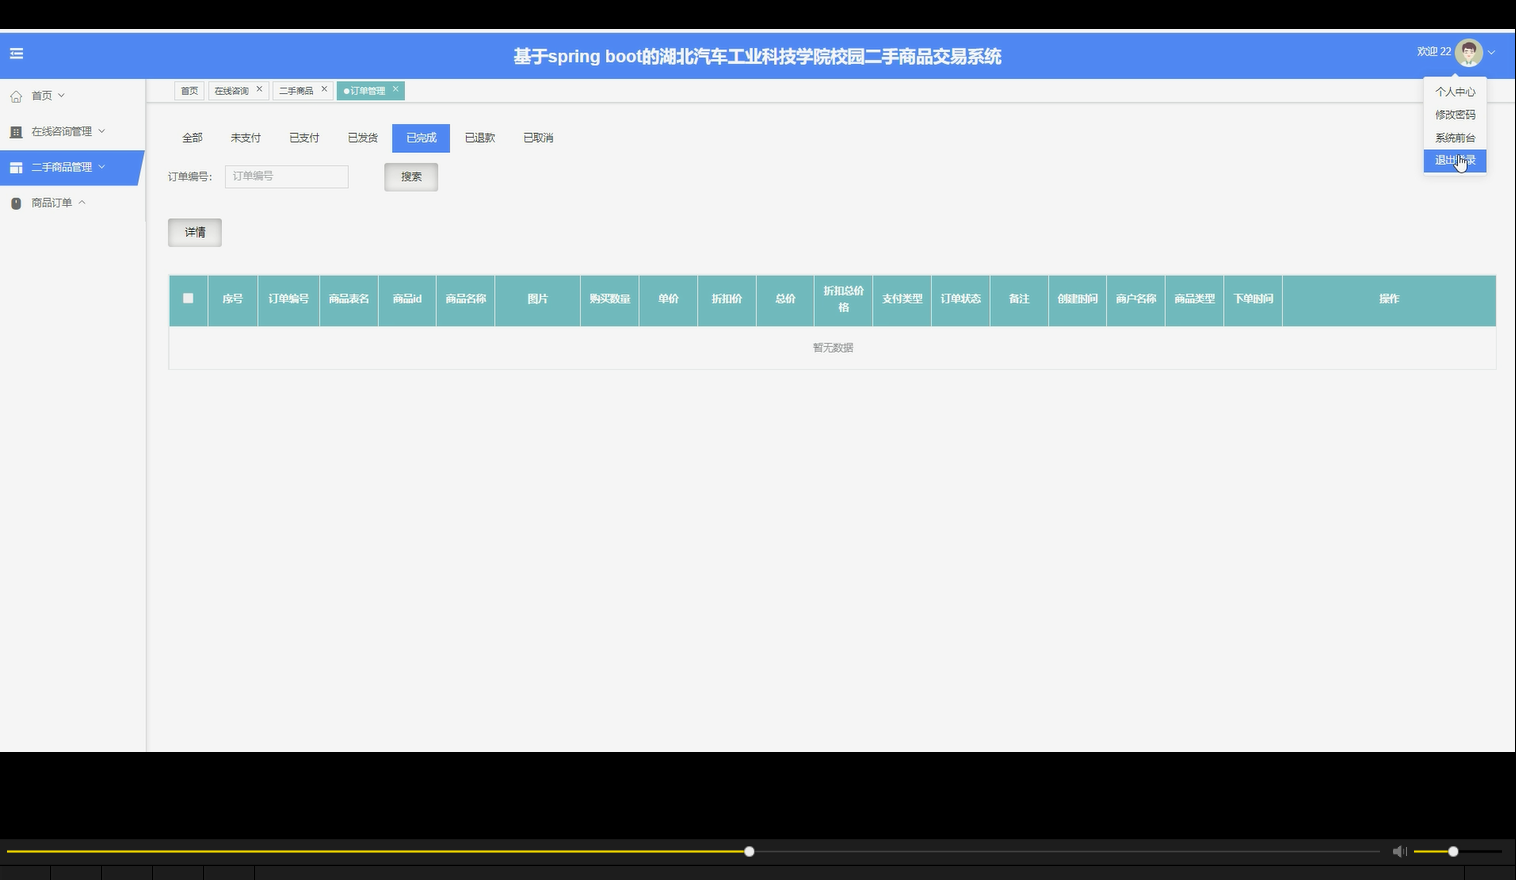Filter orders by 已退款
The height and width of the screenshot is (880, 1516).
(480, 138)
